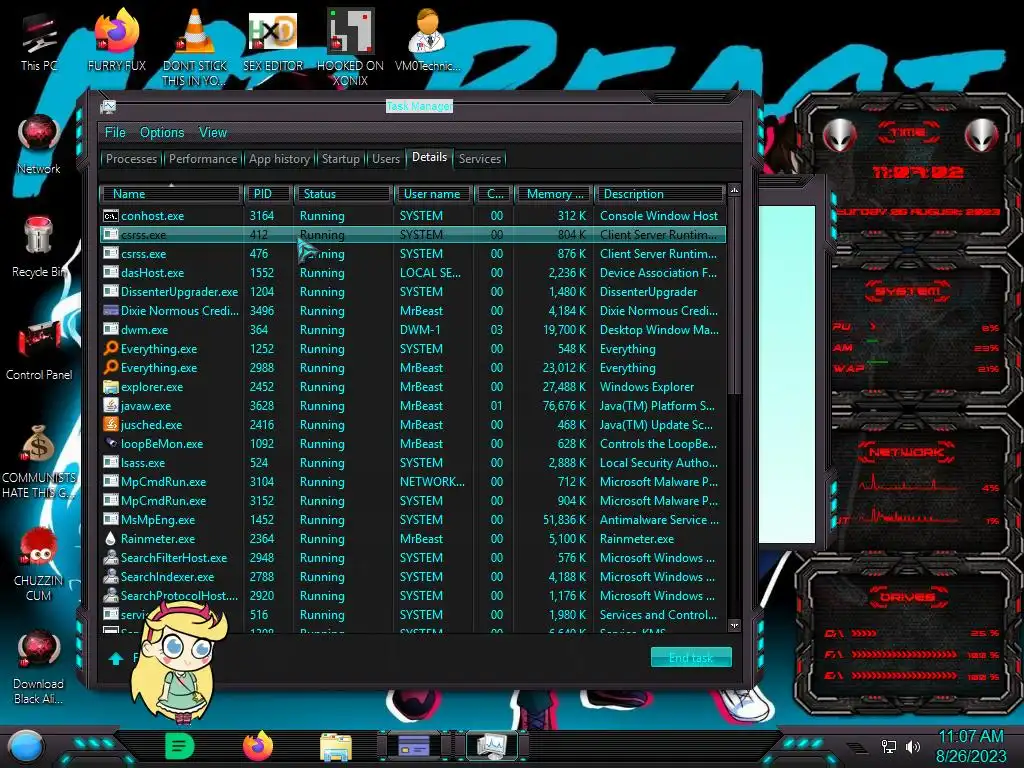Open the This PC desktop icon

(x=39, y=40)
